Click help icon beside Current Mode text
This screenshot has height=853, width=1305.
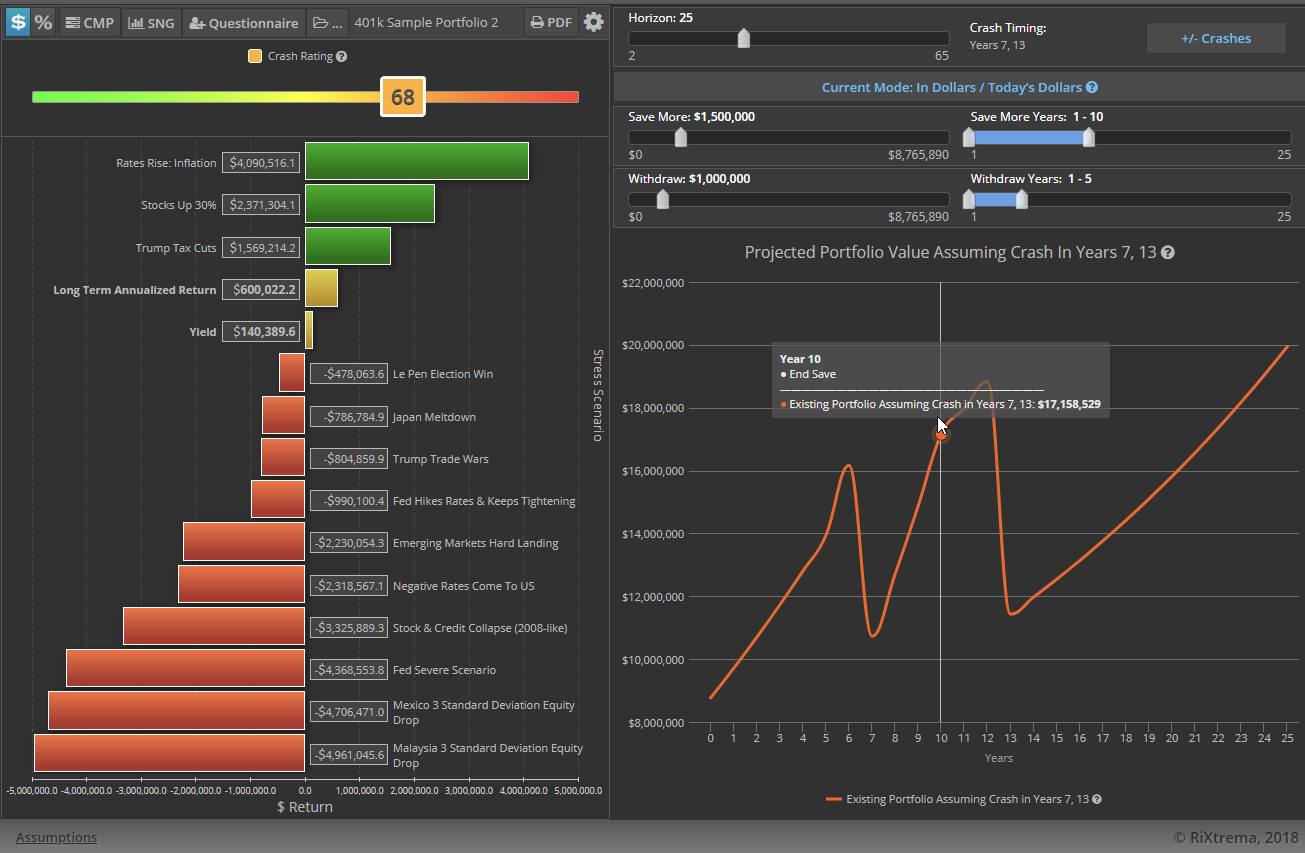[1092, 88]
